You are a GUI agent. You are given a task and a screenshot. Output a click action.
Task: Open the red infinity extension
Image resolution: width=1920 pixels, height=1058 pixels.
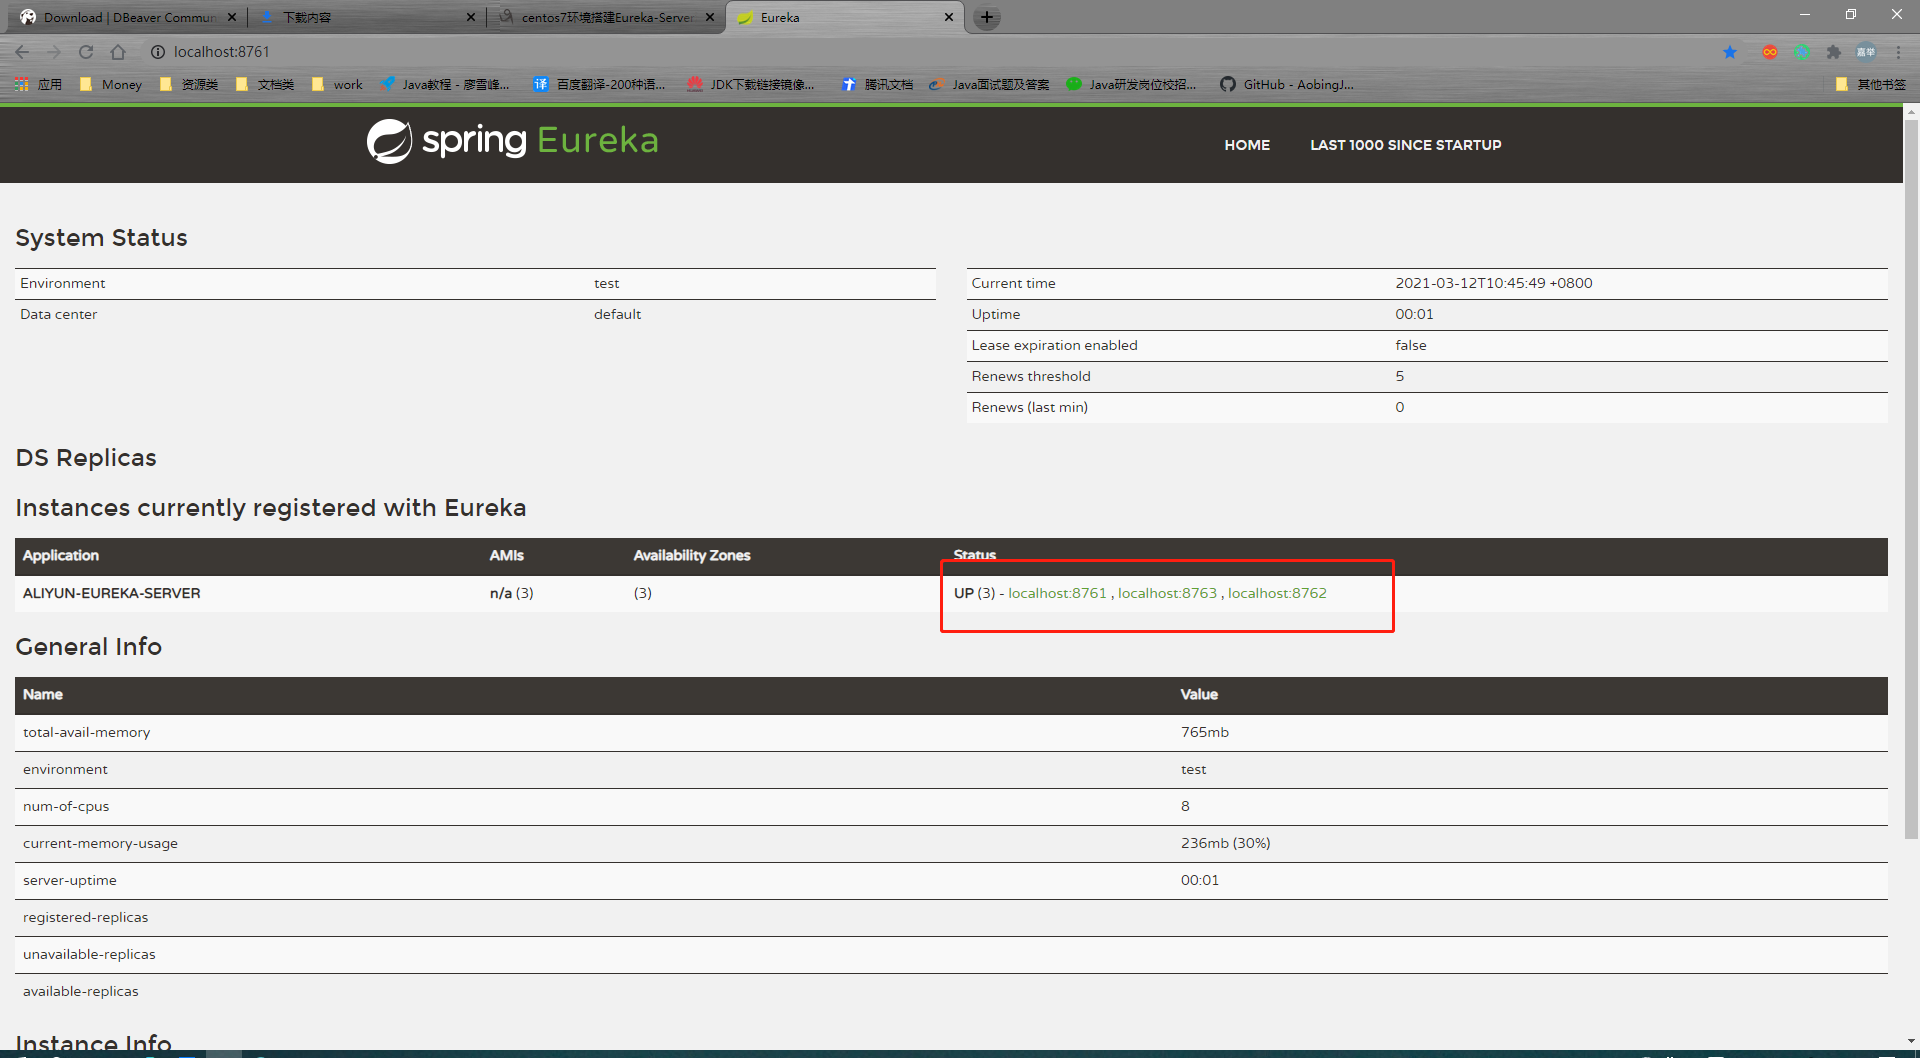(1770, 52)
